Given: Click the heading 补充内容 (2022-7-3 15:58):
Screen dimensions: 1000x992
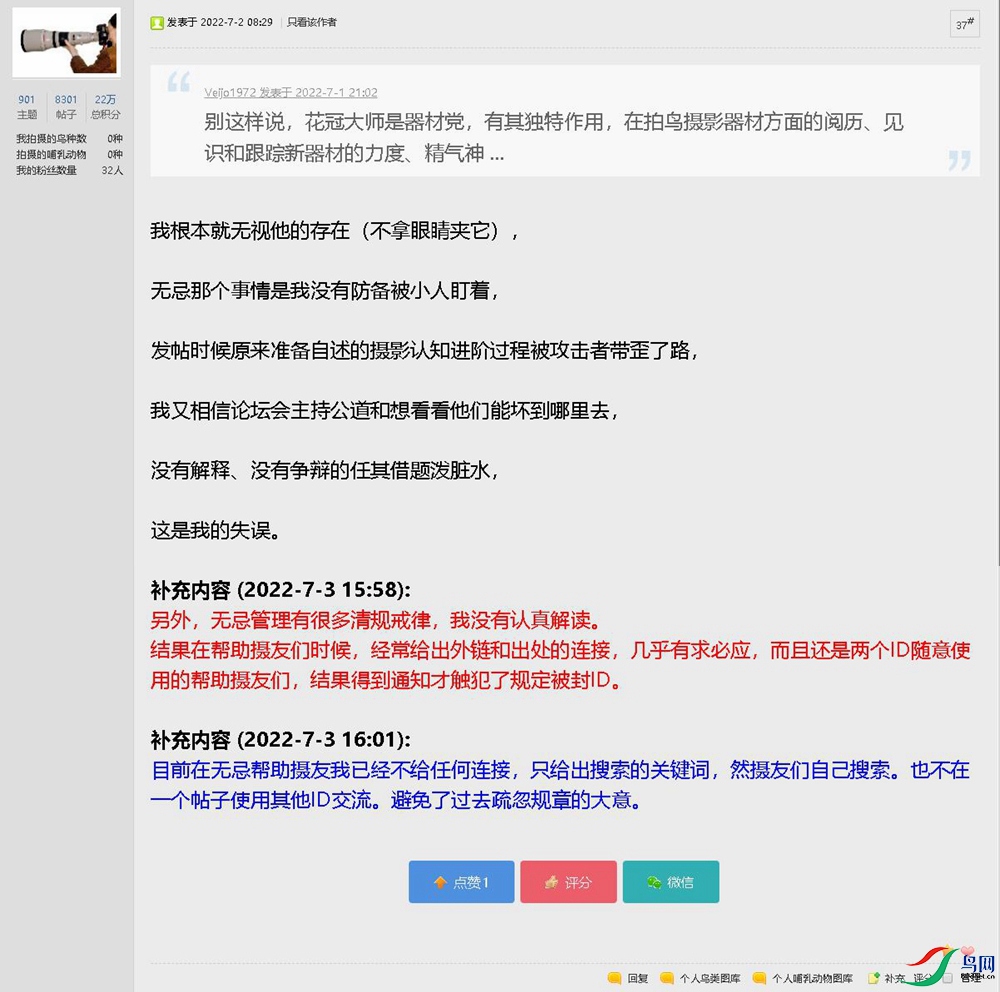Looking at the screenshot, I should click(x=281, y=590).
